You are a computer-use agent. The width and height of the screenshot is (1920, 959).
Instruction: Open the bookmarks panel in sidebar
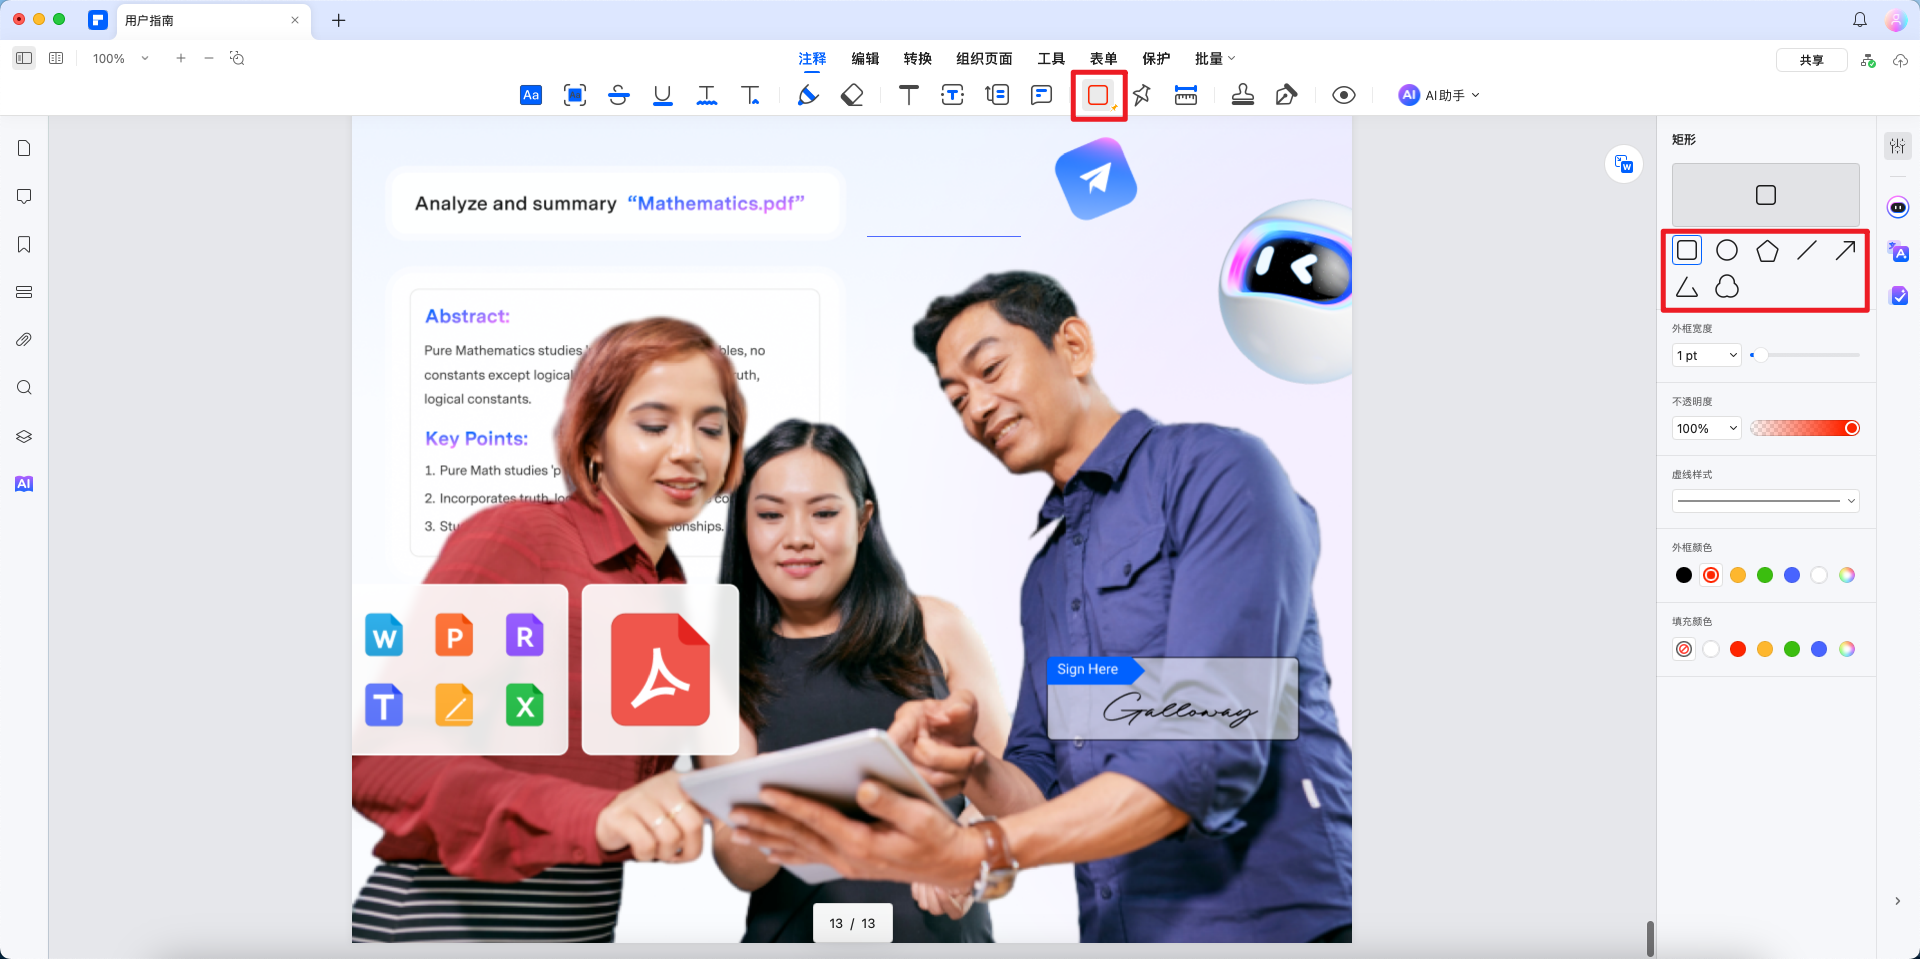(24, 244)
